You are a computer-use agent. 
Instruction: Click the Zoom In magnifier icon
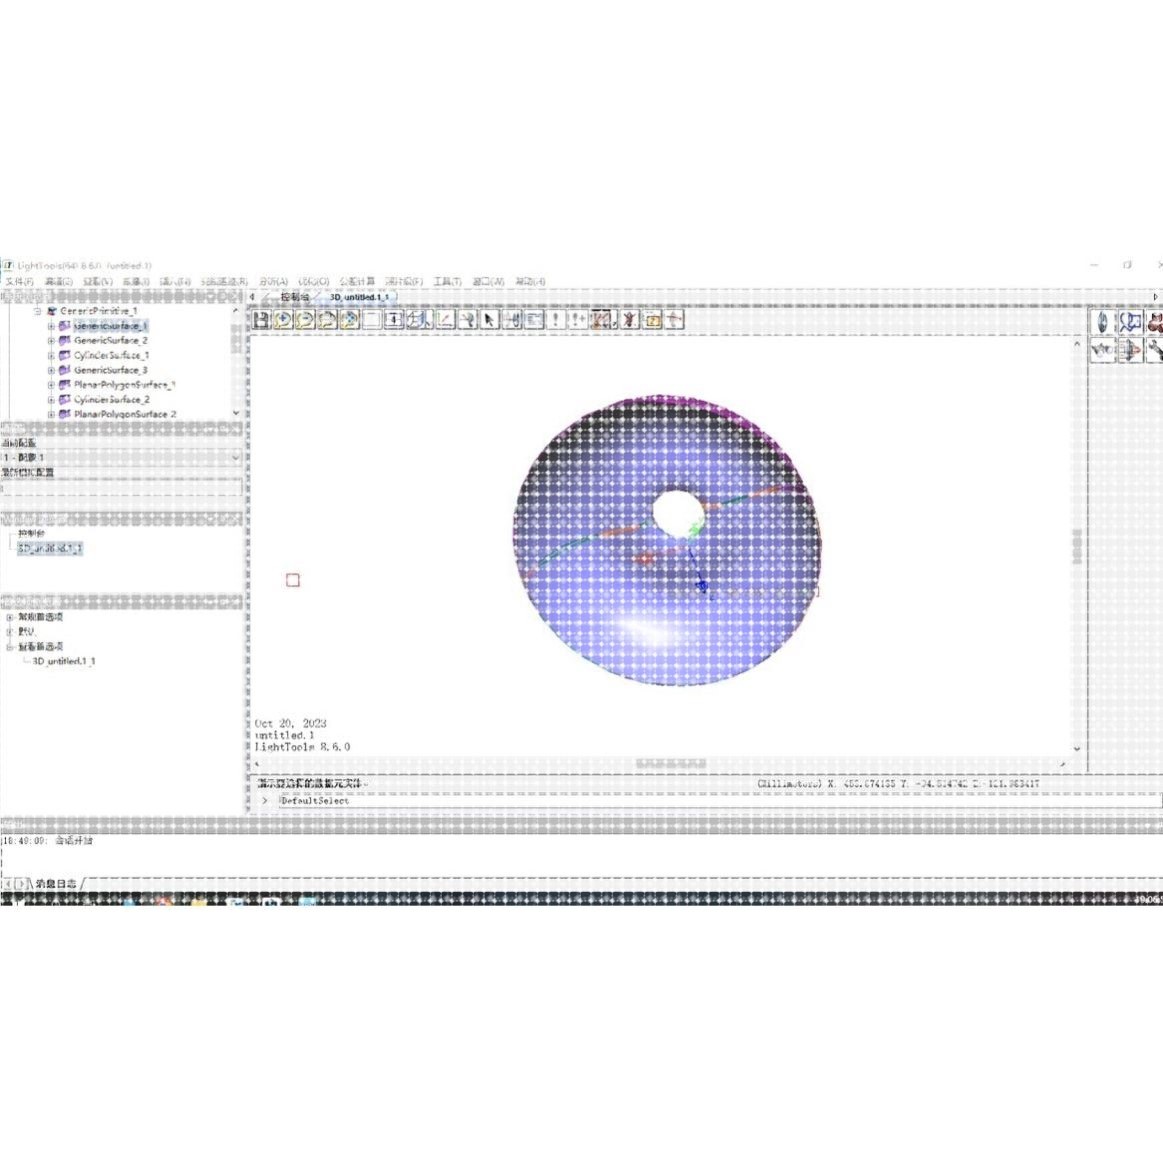pyautogui.click(x=283, y=320)
